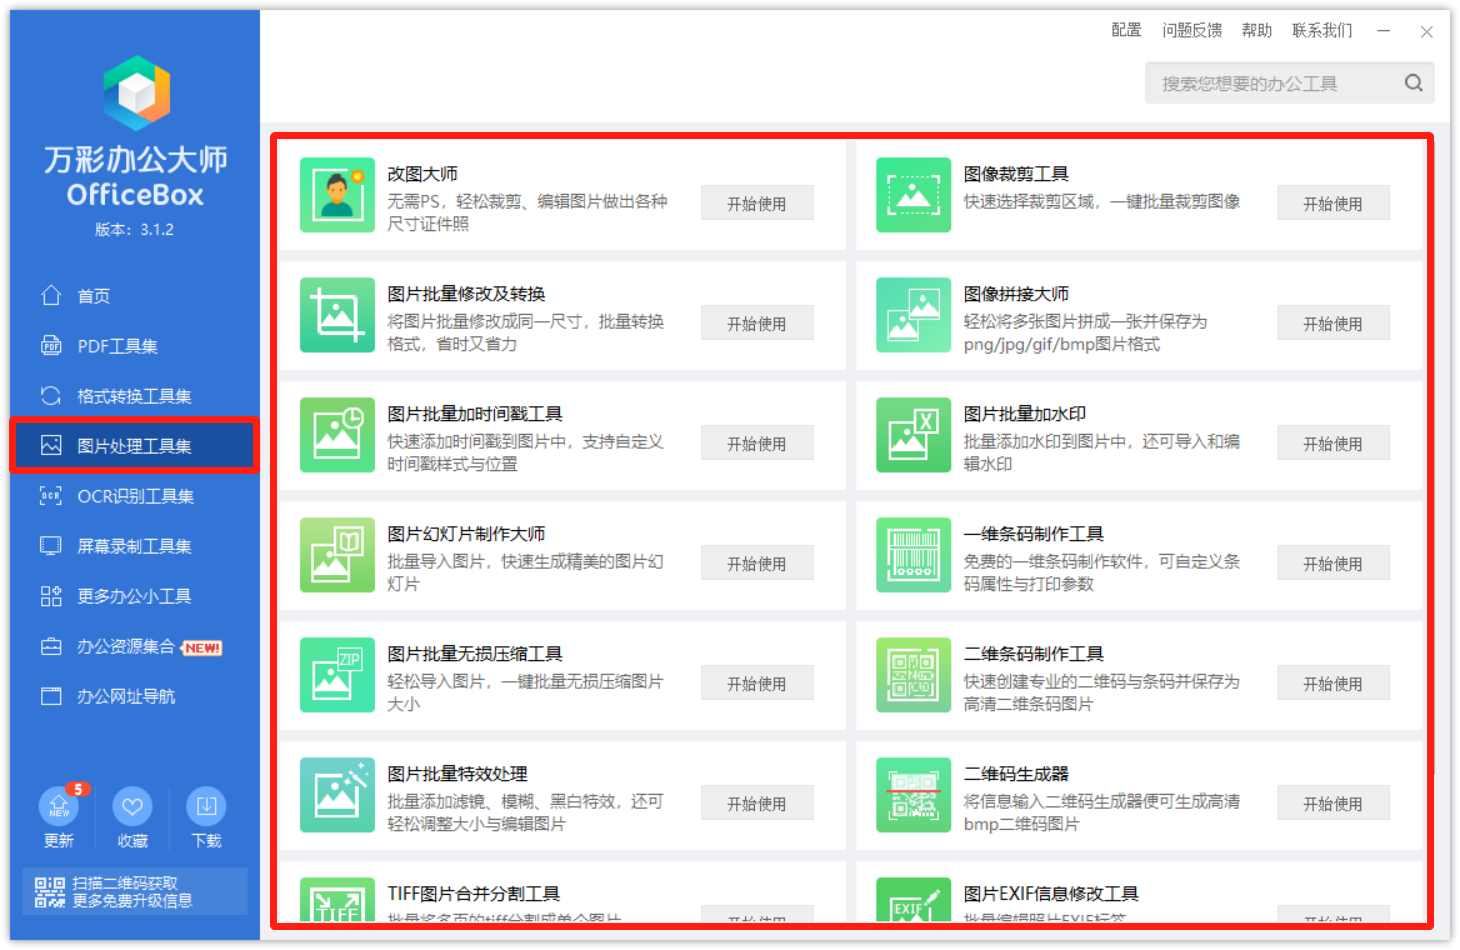The width and height of the screenshot is (1460, 950).
Task: Click the 图像拼接大师 icon
Action: (x=913, y=315)
